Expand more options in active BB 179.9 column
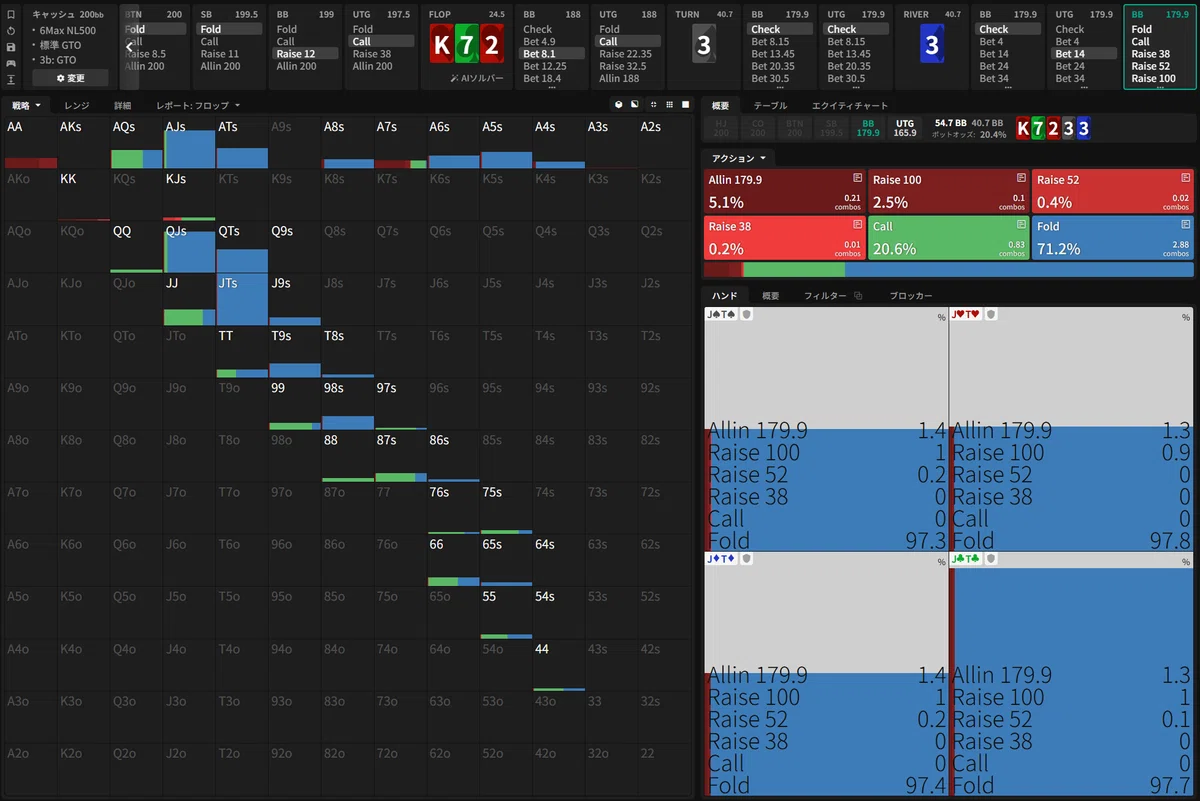Viewport: 1200px width, 801px height. click(x=1159, y=87)
